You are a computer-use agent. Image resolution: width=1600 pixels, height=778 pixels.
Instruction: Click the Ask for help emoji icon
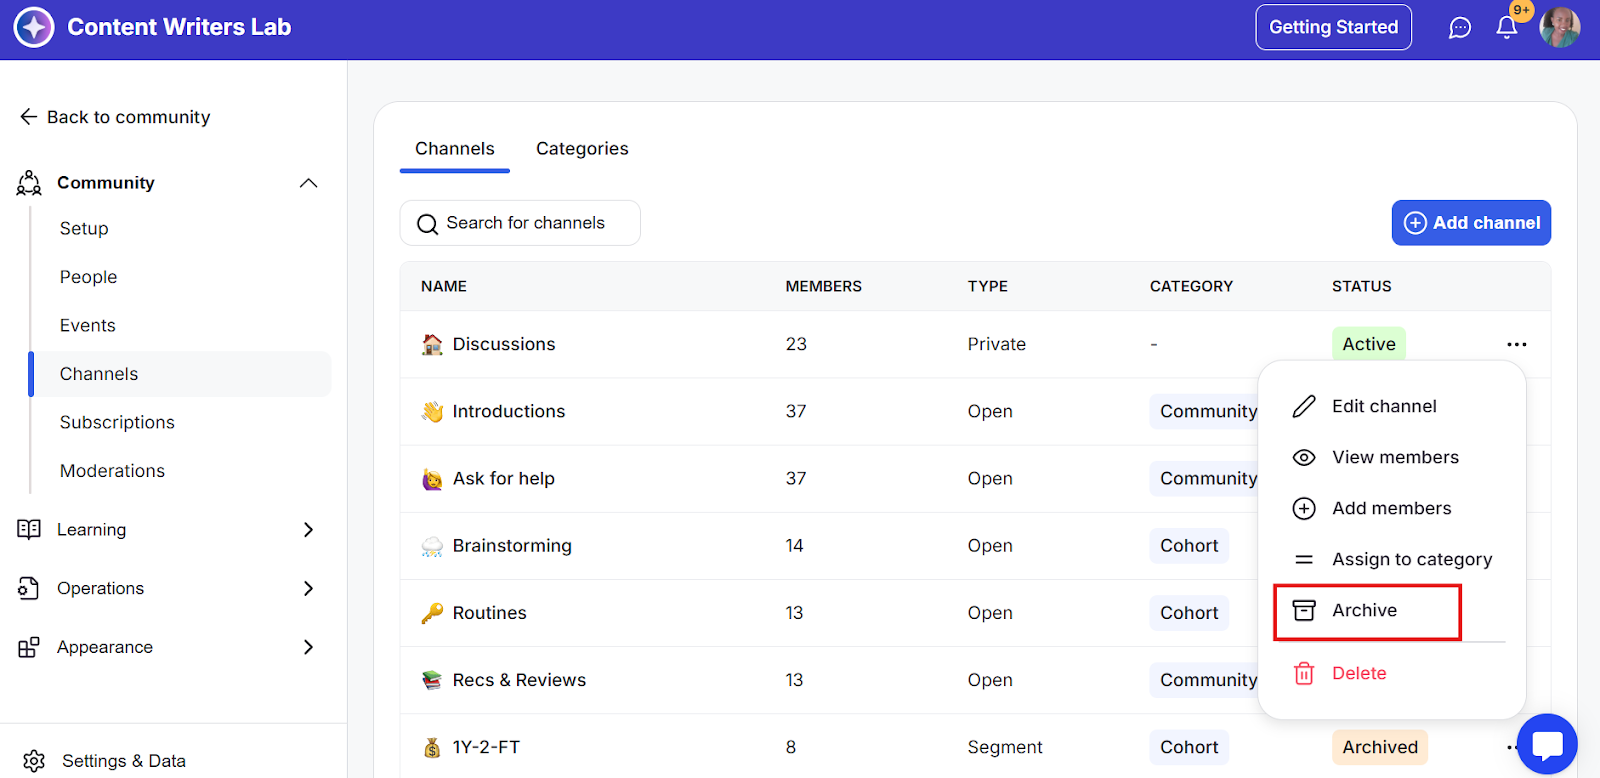click(x=432, y=479)
